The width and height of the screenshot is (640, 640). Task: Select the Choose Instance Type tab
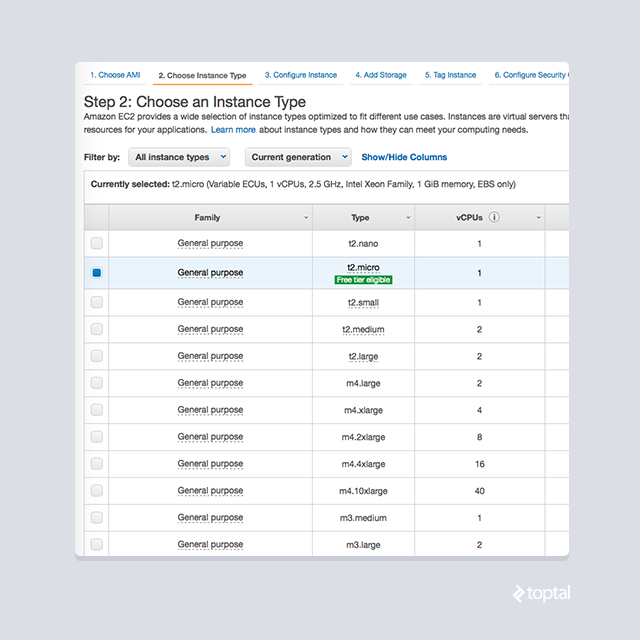(202, 76)
